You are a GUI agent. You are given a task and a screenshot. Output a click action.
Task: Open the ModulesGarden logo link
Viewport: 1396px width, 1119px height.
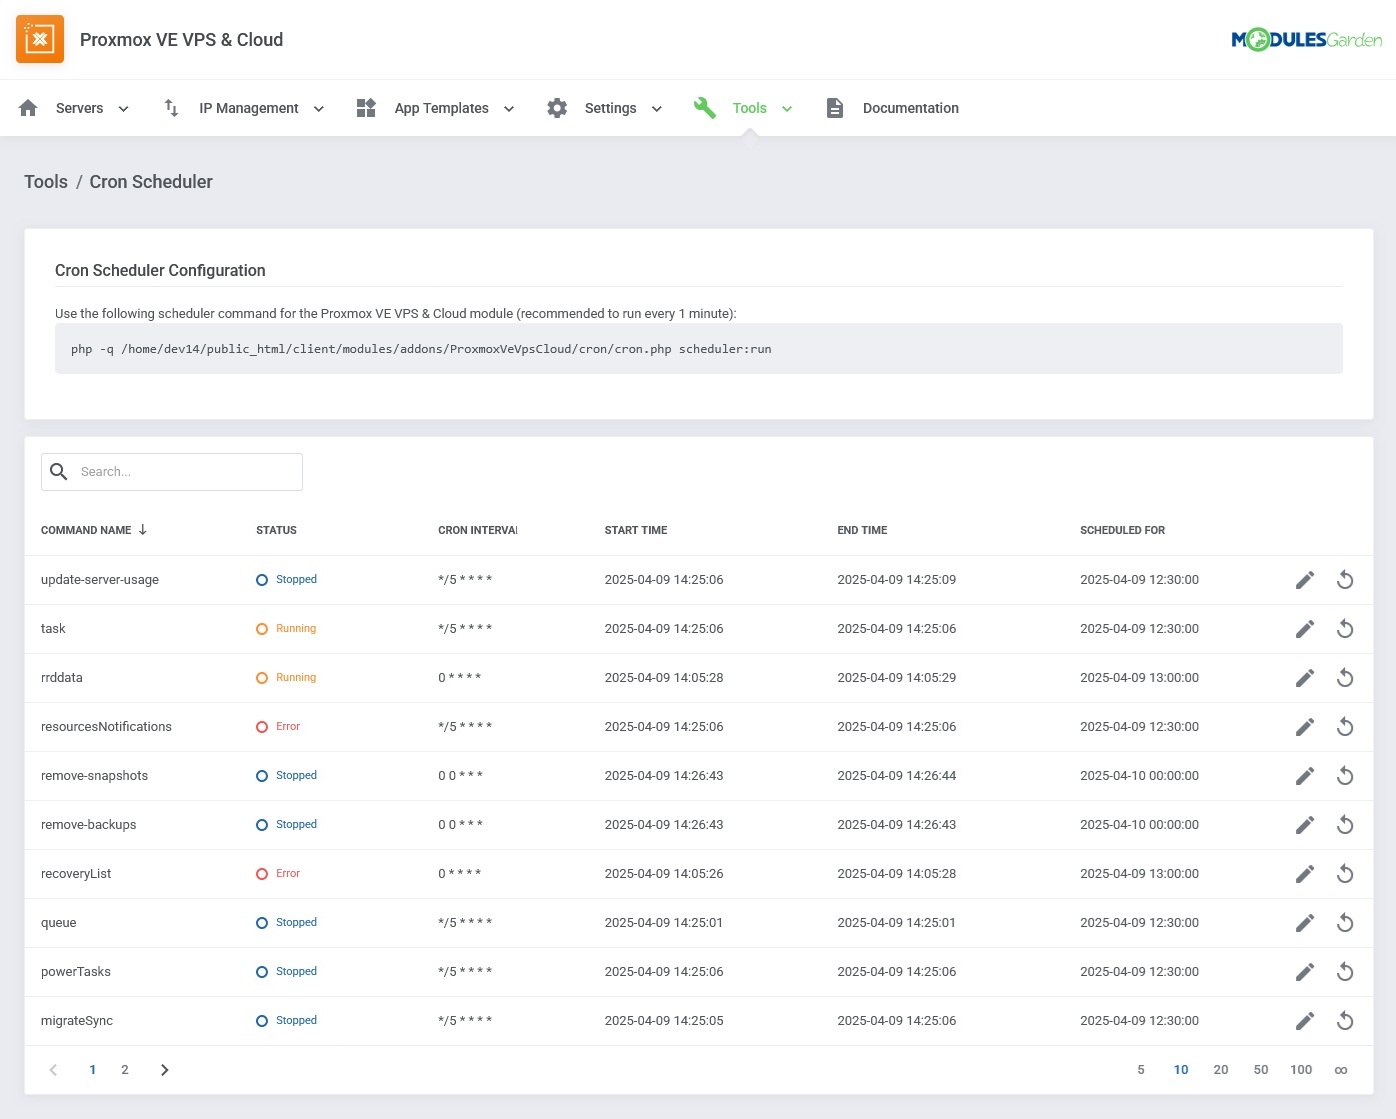click(1306, 40)
